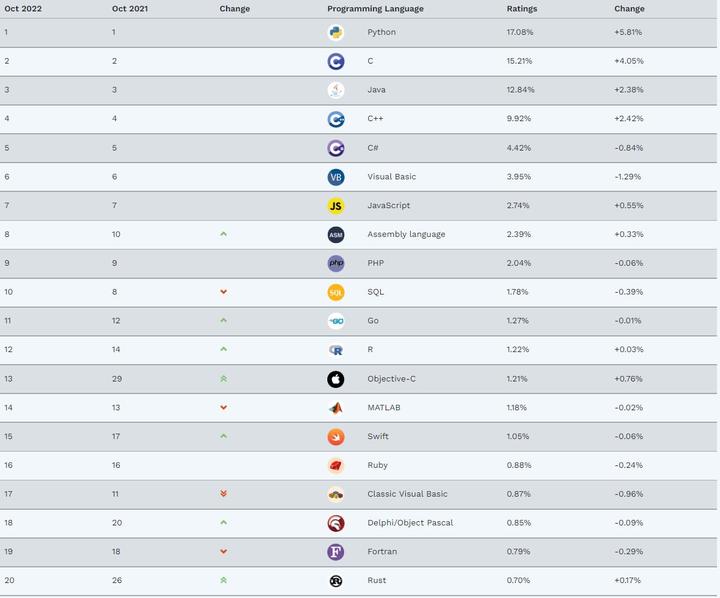Click the double-down arrow for Classic Visual Basic
This screenshot has height=598, width=720.
[x=223, y=494]
